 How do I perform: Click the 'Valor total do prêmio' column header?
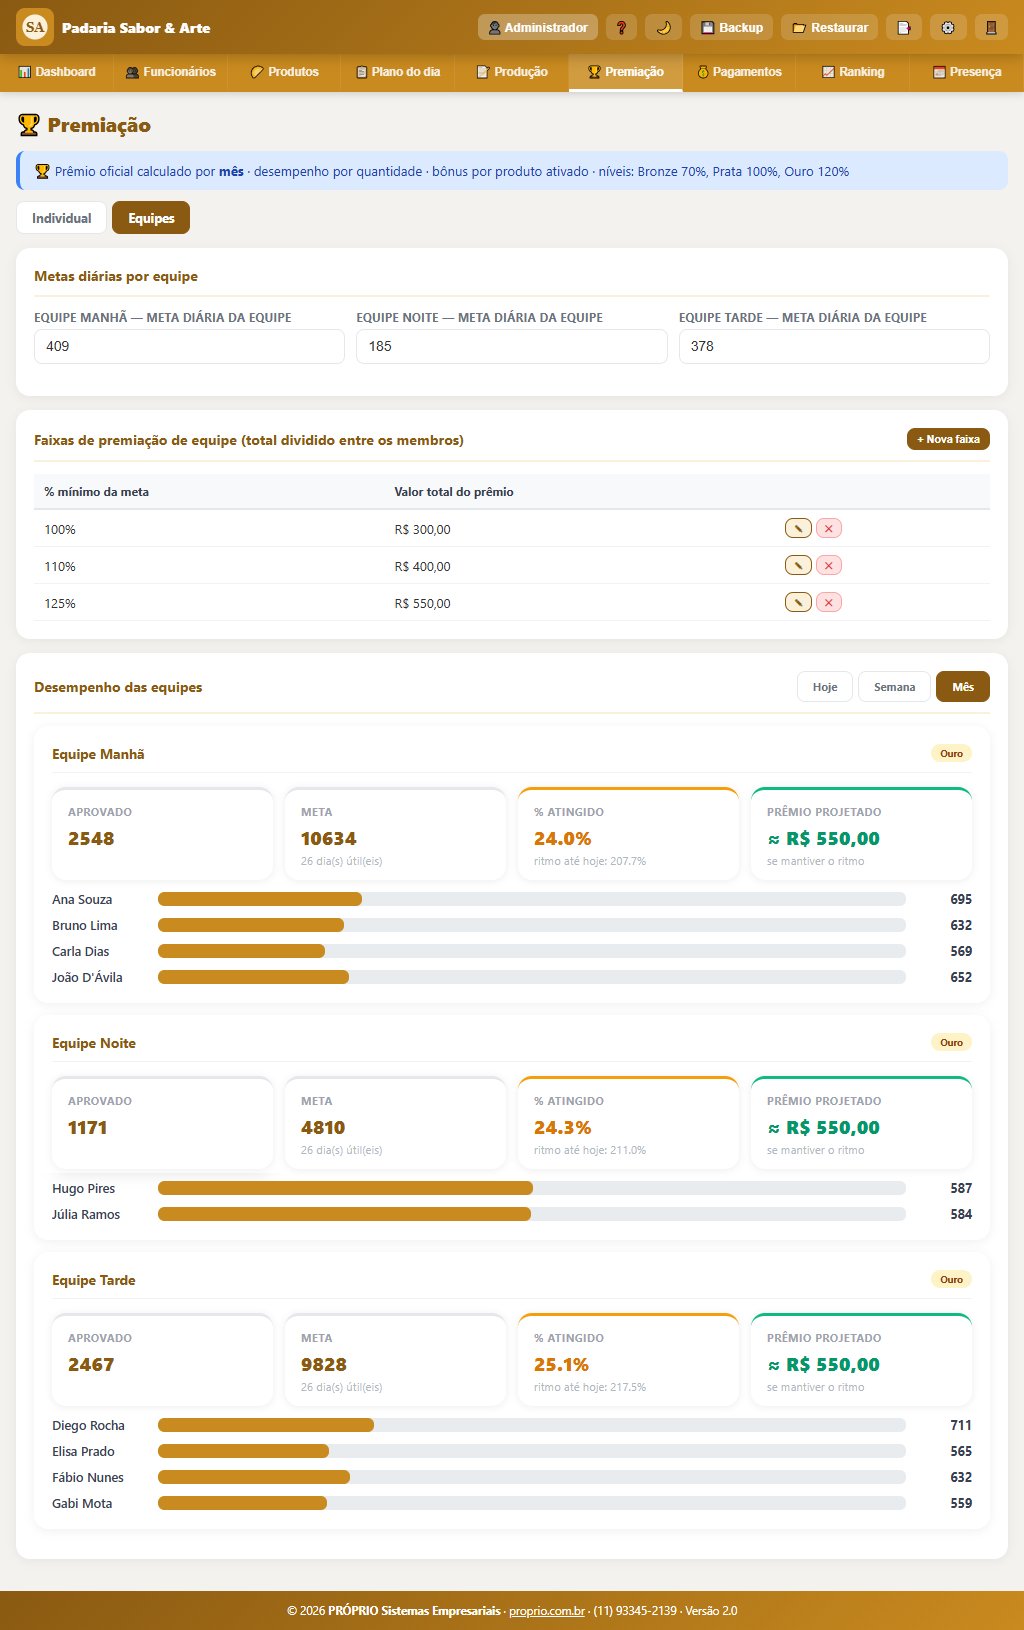pyautogui.click(x=454, y=492)
